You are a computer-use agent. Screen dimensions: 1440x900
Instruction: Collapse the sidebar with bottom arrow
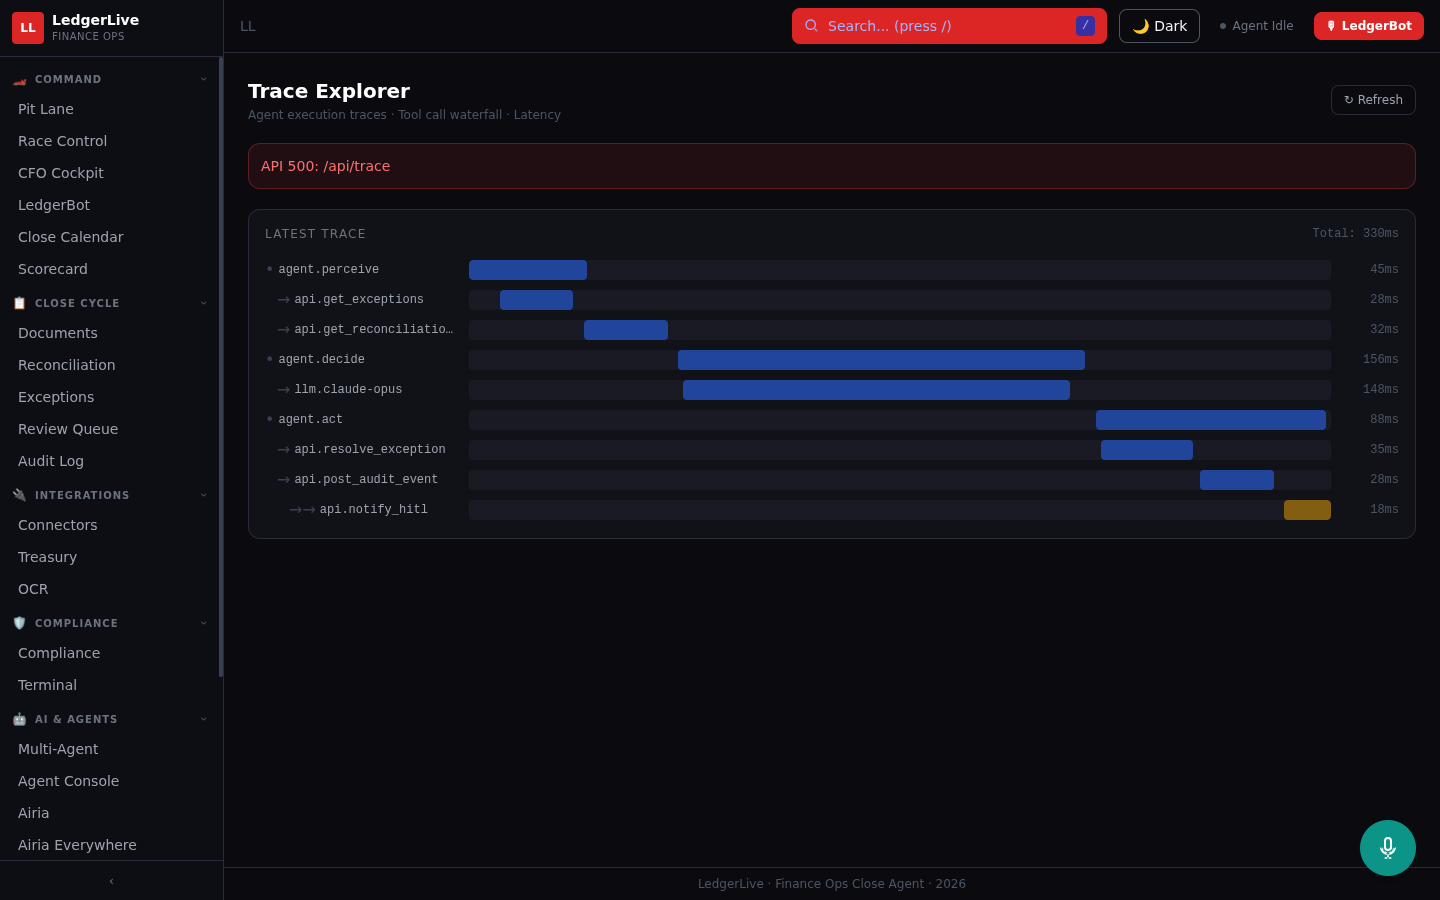click(111, 881)
